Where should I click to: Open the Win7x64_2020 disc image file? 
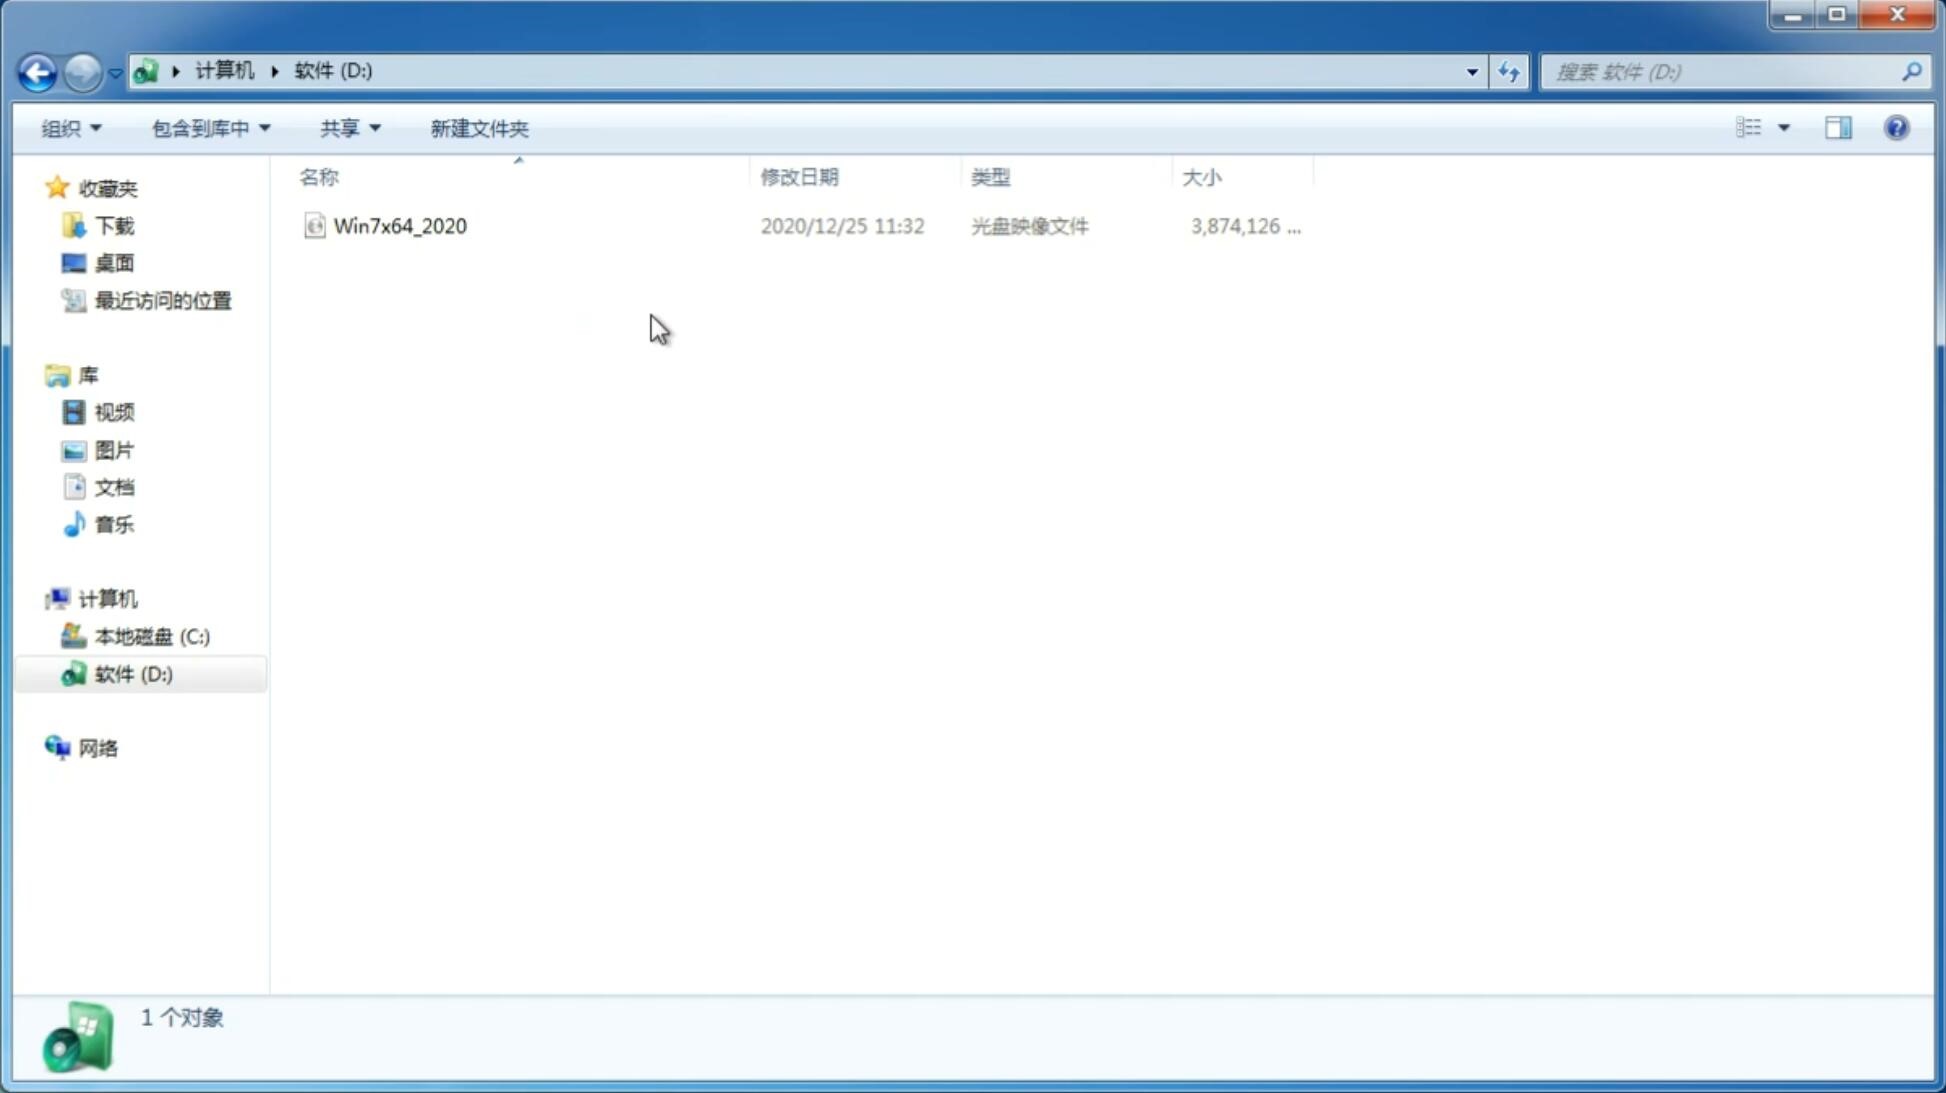coord(400,226)
